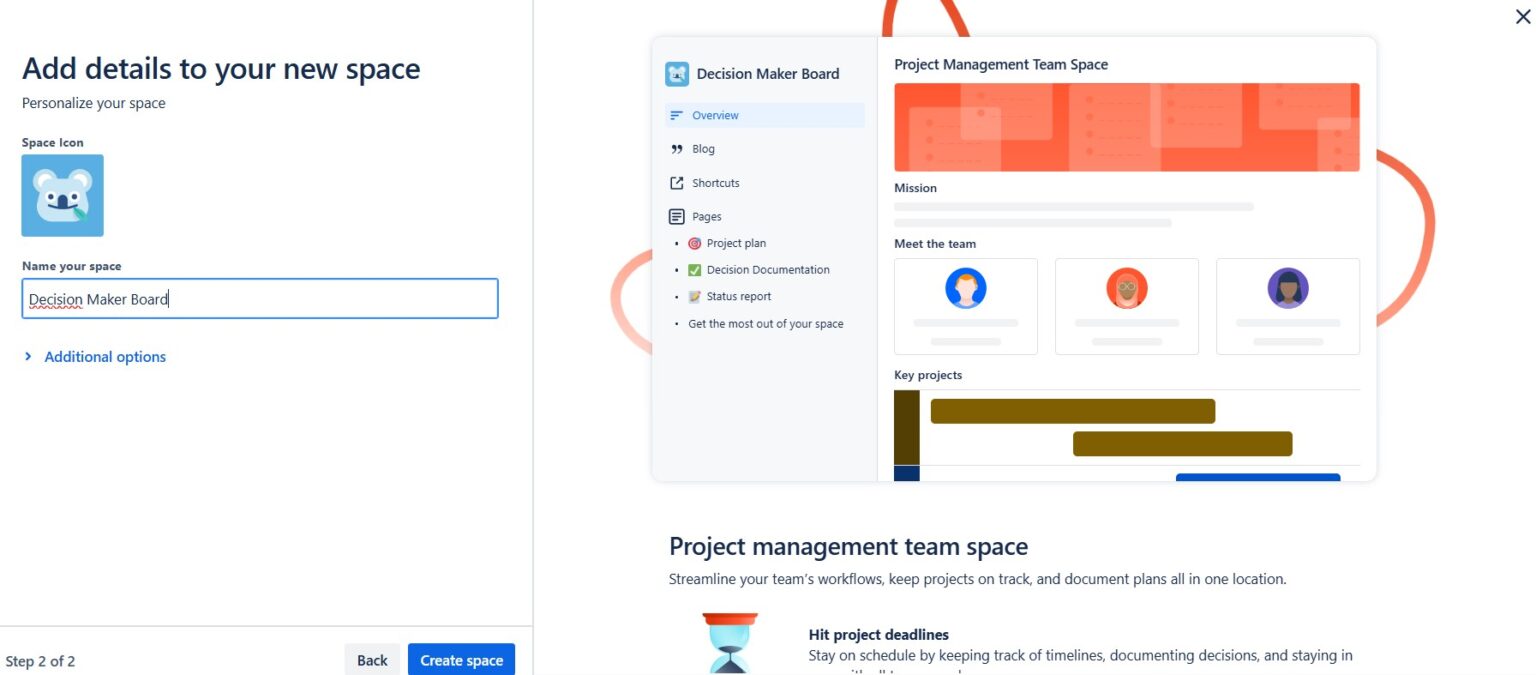Click the Decision Documentation check icon
This screenshot has height=675, width=1536.
pyautogui.click(x=695, y=270)
